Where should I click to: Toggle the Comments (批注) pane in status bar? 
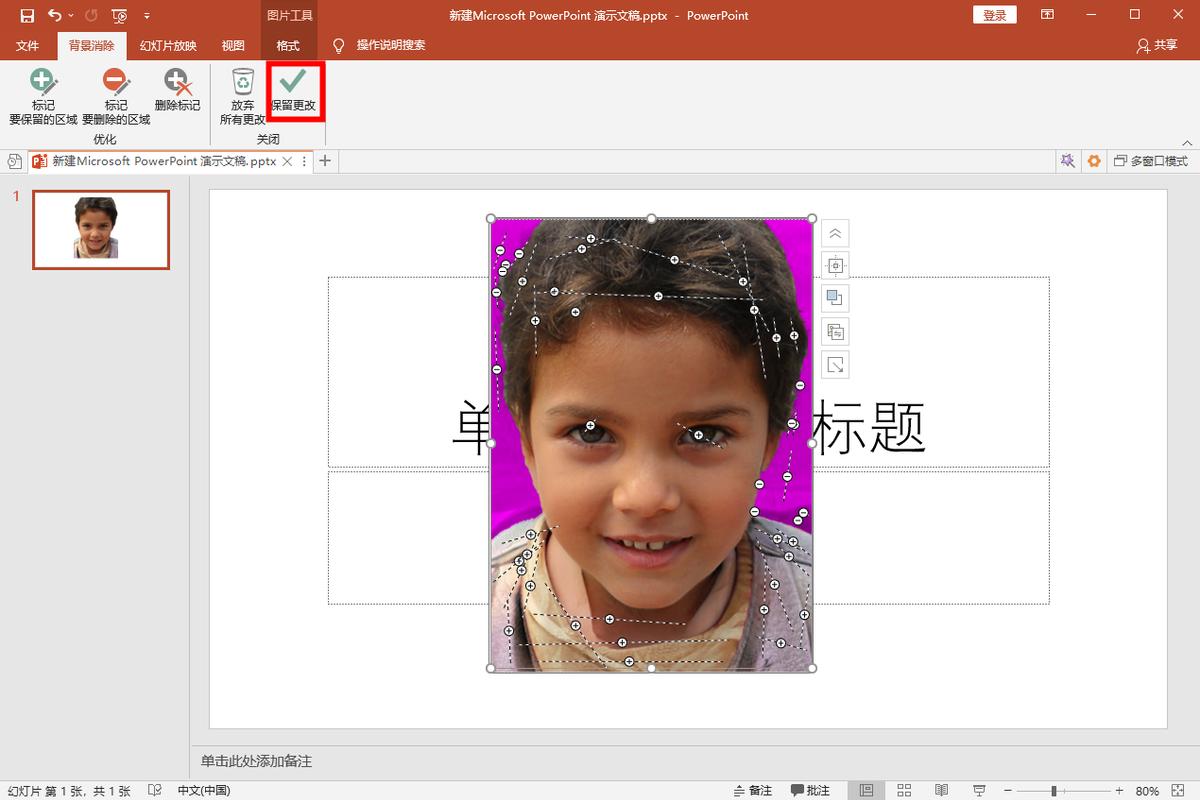tap(810, 791)
